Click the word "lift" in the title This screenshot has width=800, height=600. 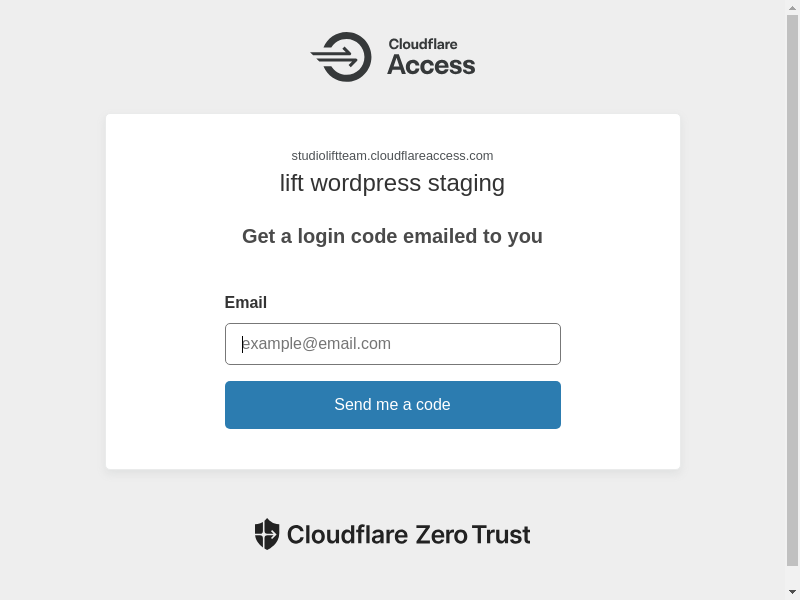[291, 183]
